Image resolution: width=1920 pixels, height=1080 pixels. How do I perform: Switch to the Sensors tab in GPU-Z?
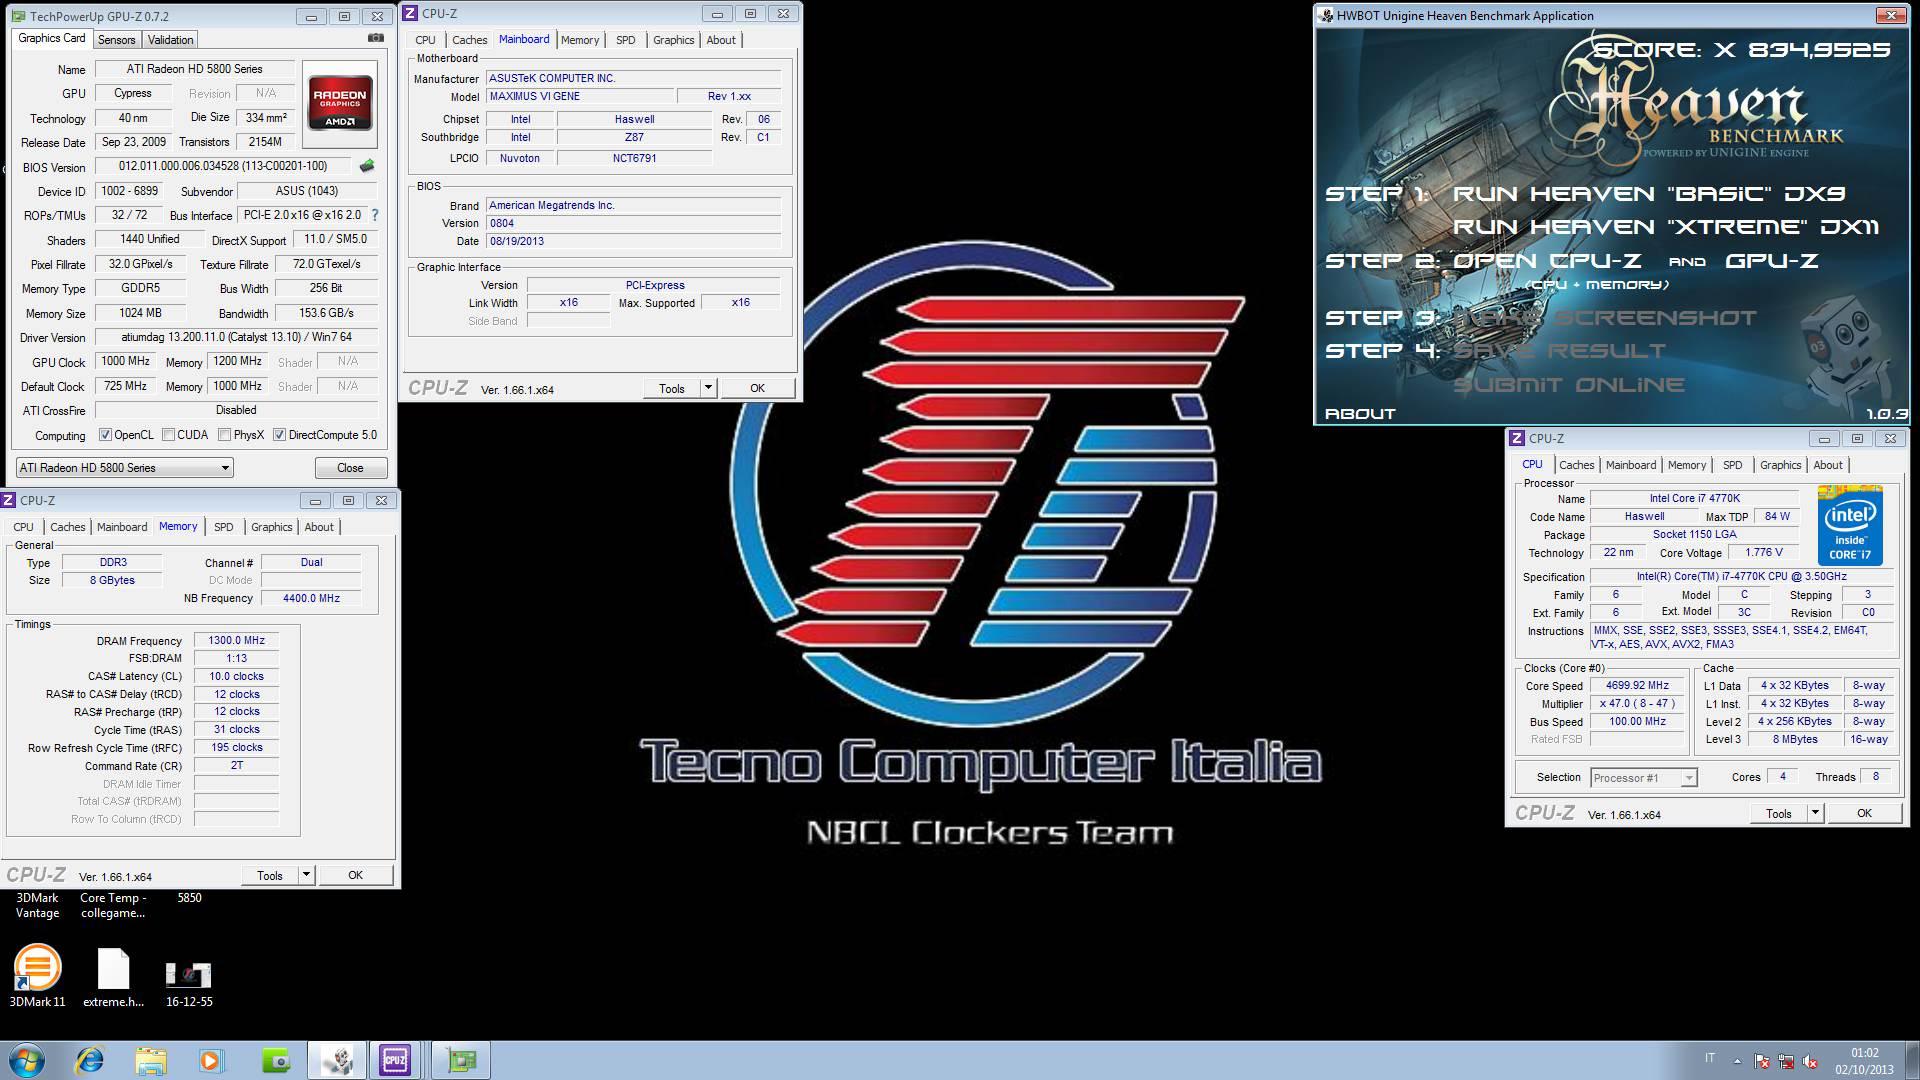(116, 40)
